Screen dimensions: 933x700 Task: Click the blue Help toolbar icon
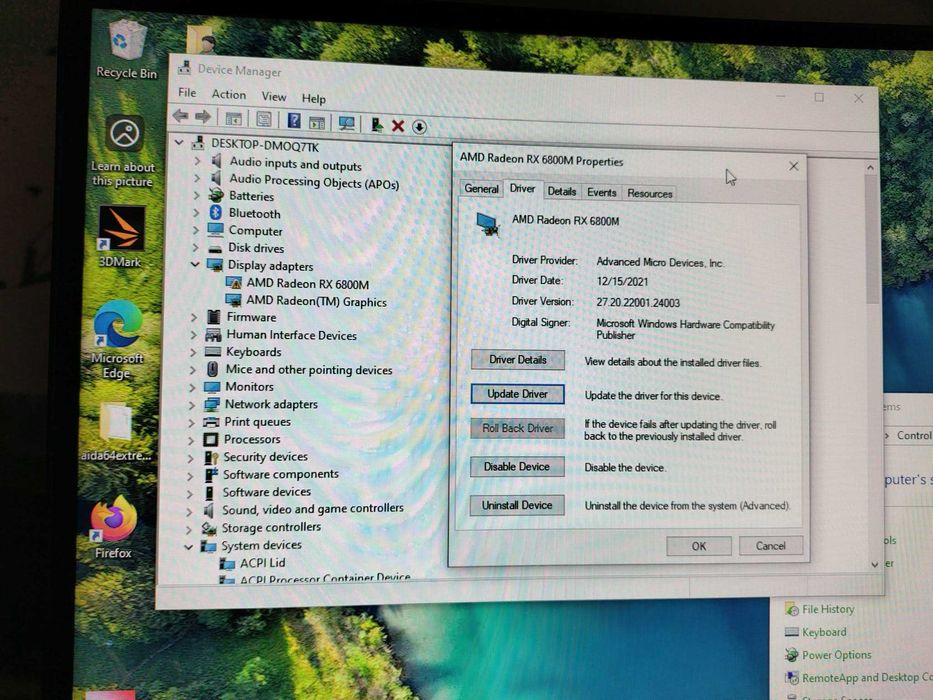pos(294,121)
